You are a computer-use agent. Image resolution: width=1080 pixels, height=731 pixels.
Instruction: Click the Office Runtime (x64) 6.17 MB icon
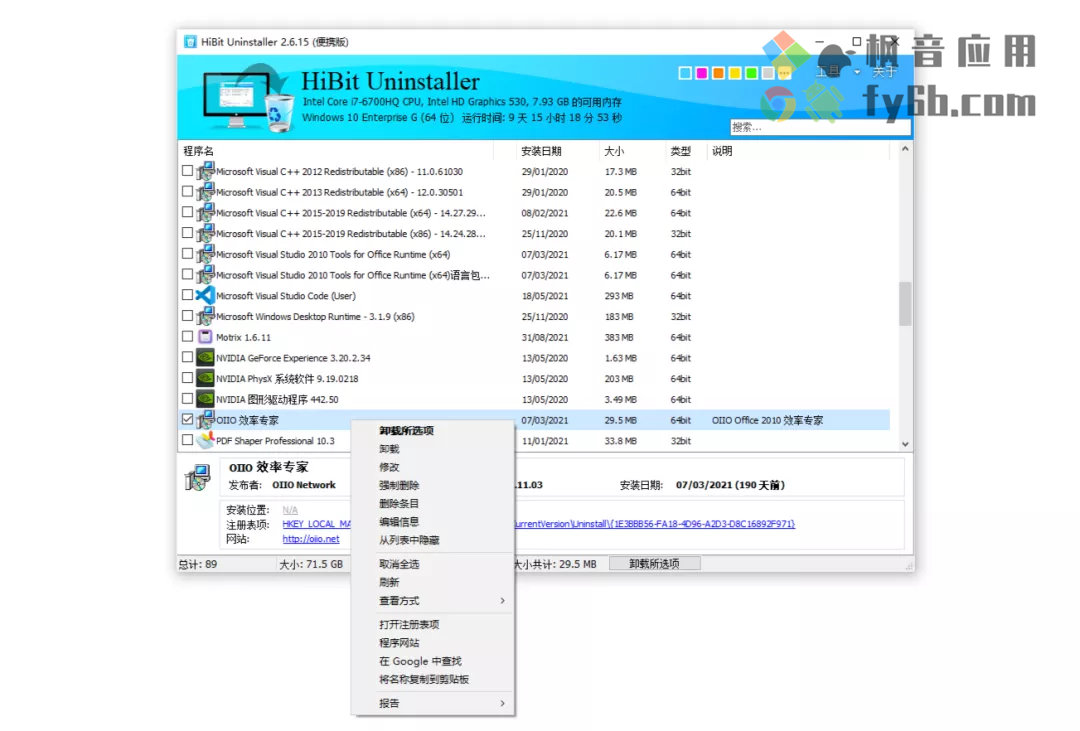(205, 254)
